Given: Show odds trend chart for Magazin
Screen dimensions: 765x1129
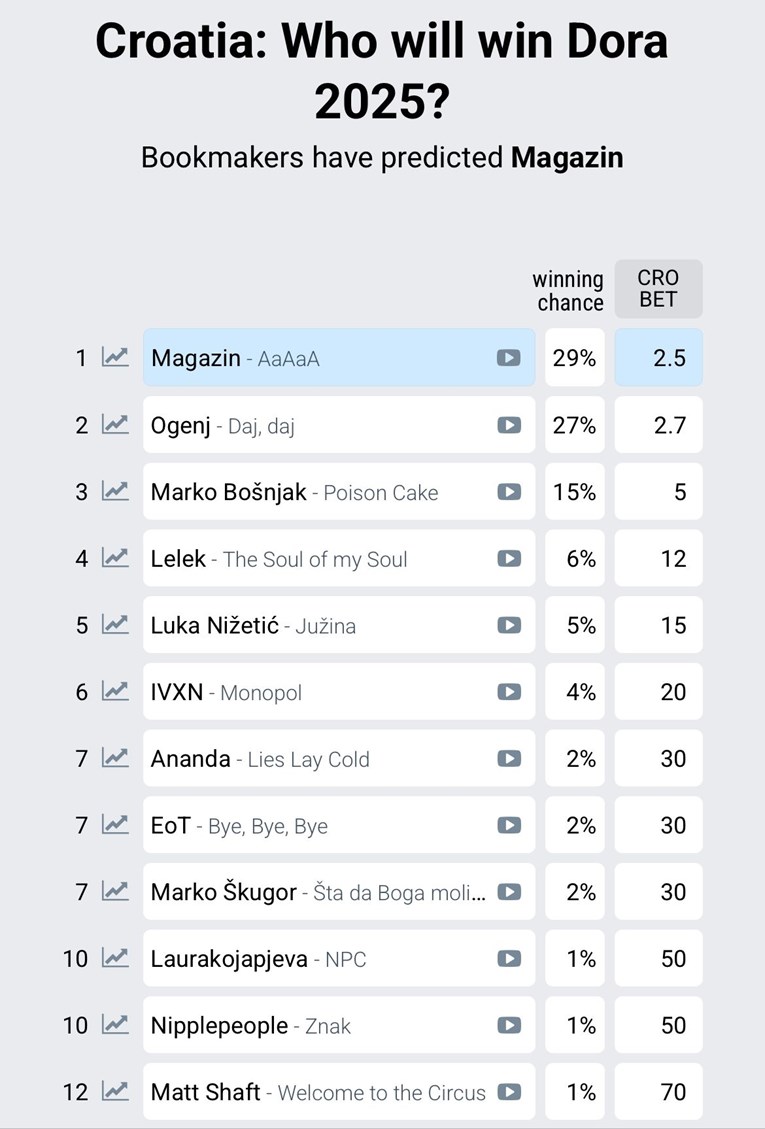Looking at the screenshot, I should 115,357.
